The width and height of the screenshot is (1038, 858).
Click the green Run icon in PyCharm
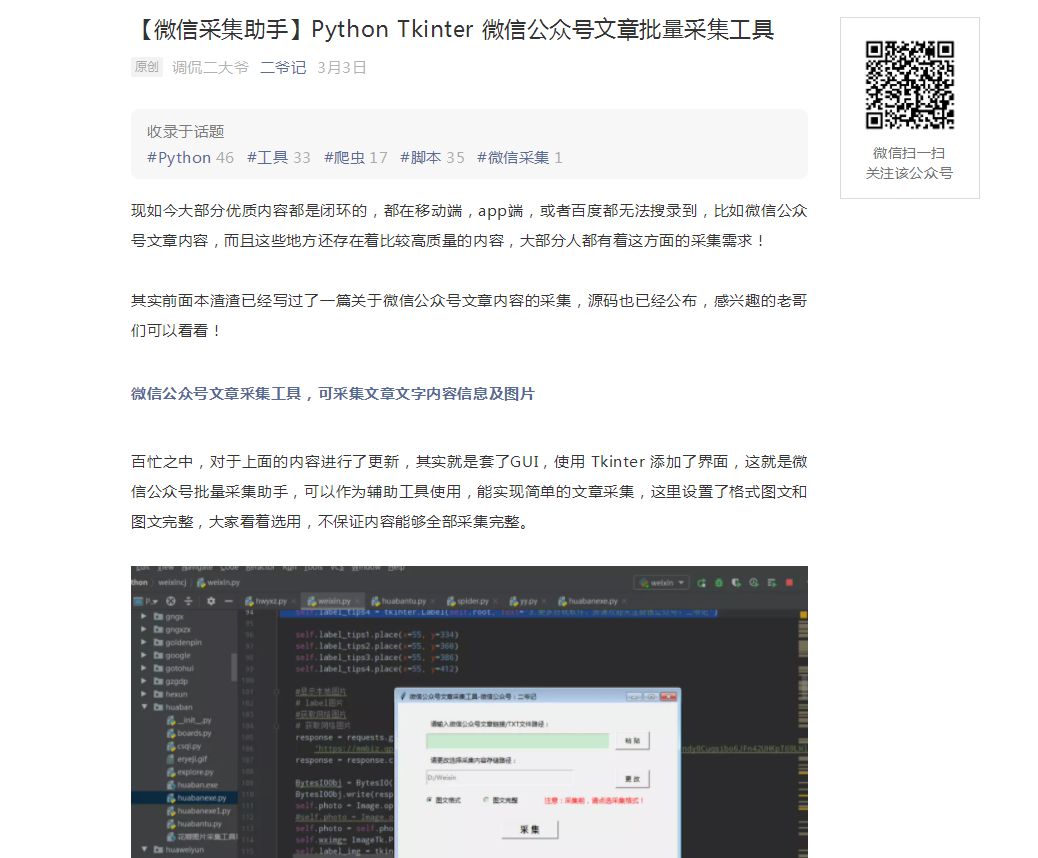[702, 583]
